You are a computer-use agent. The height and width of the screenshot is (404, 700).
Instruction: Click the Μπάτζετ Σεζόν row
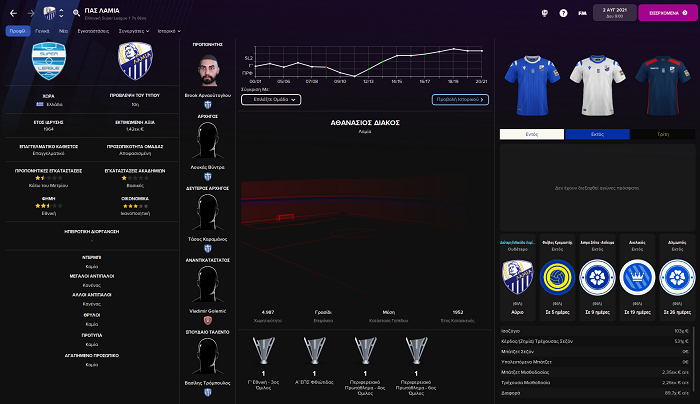[595, 352]
